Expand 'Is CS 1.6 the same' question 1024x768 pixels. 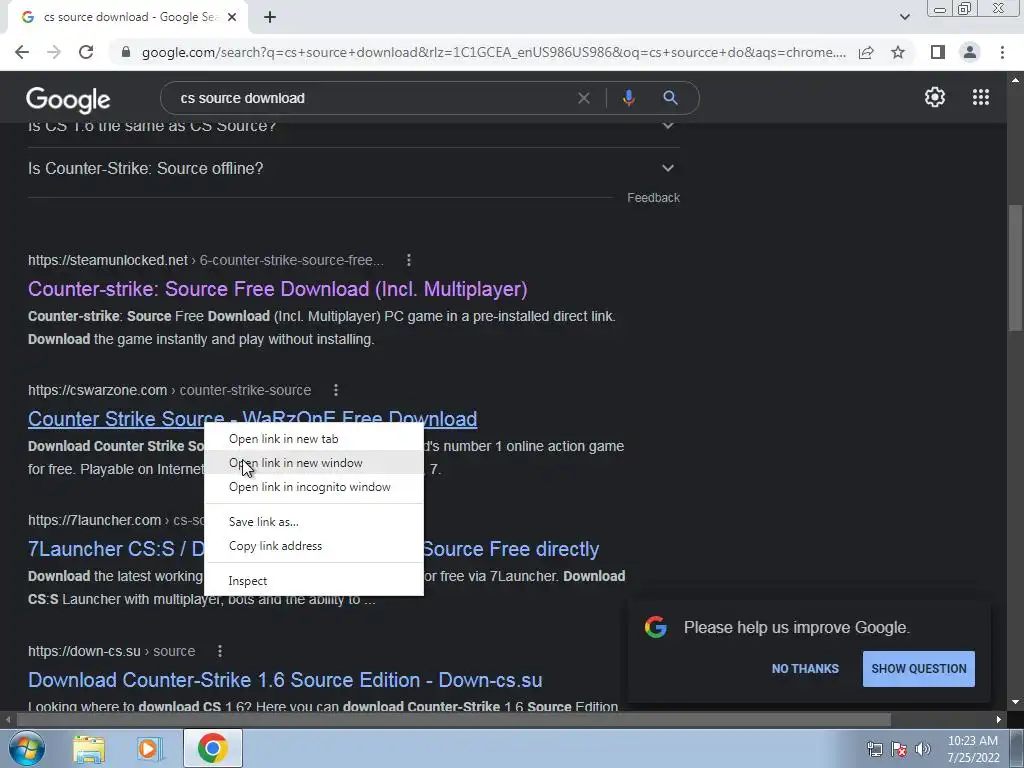353,126
